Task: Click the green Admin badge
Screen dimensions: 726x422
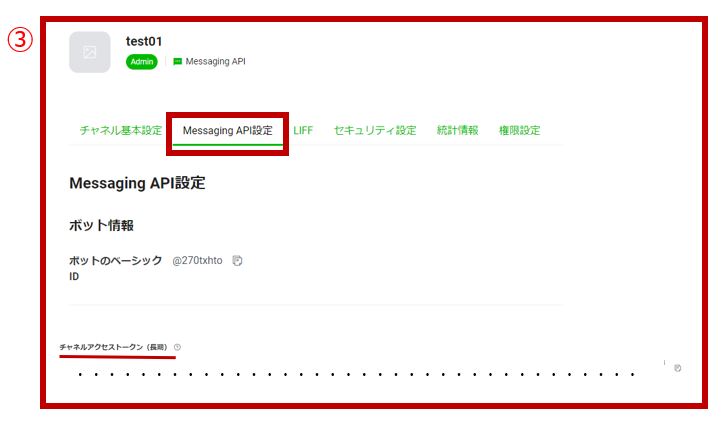Action: 142,62
